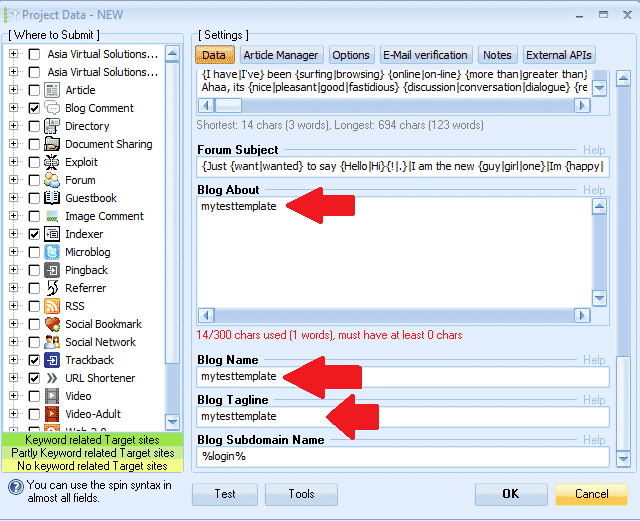Click the URL Shortener icon

coord(53,378)
